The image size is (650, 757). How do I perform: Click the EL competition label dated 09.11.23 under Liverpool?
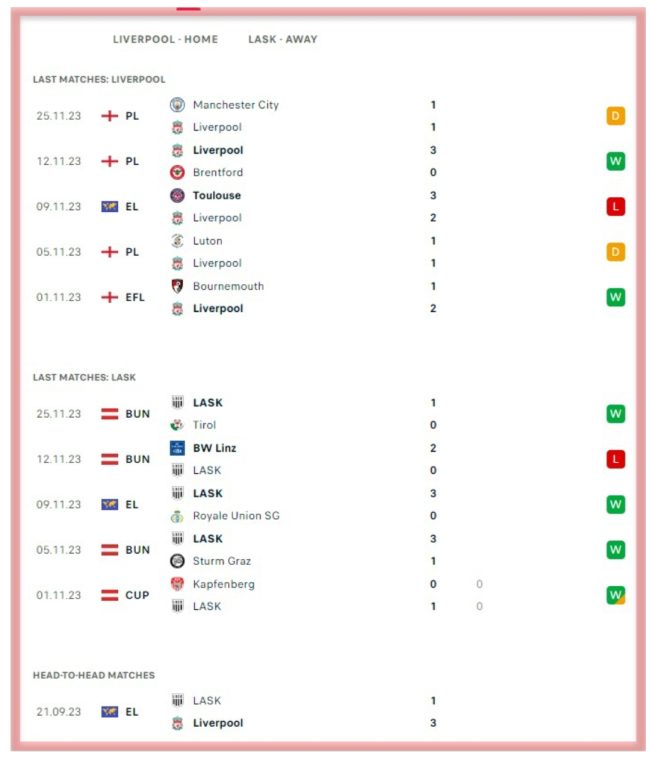coord(131,207)
